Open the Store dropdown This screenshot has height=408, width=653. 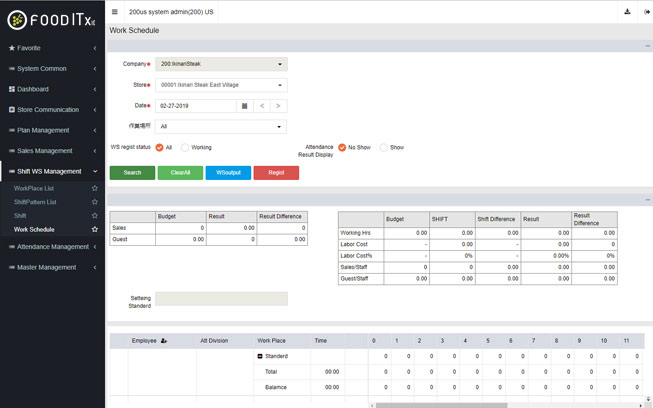click(220, 85)
